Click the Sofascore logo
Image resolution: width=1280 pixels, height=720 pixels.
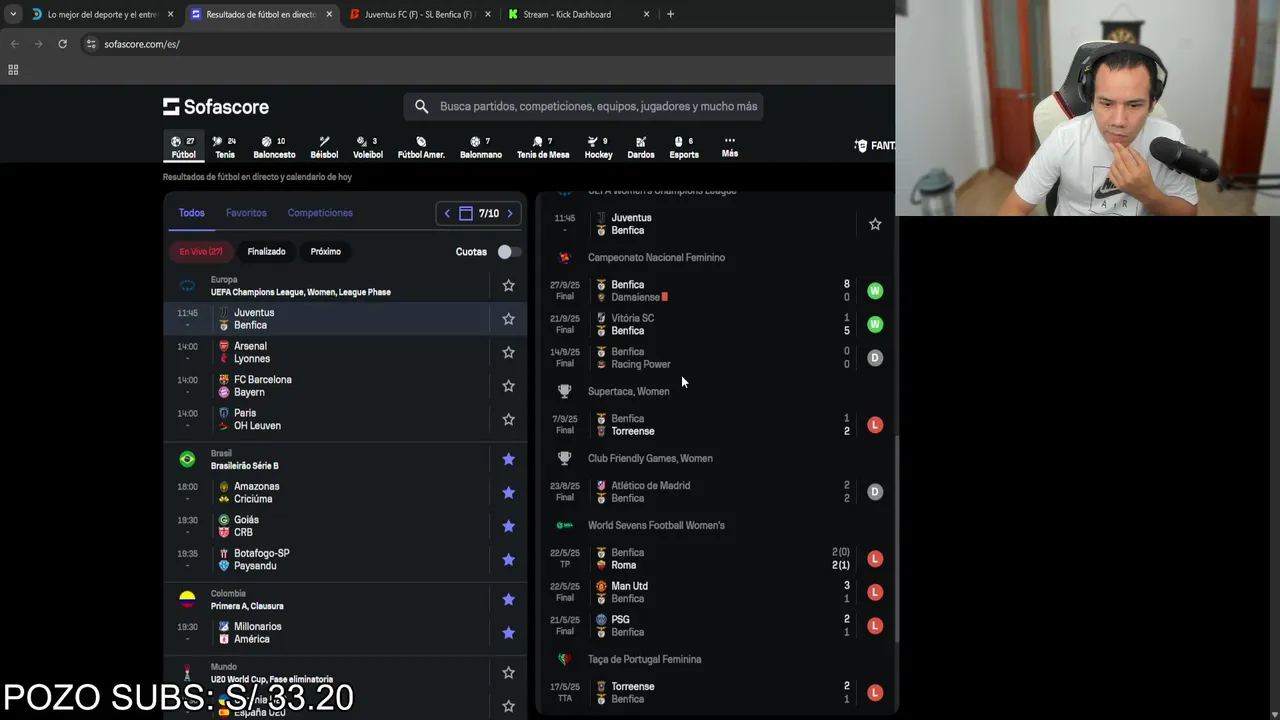(x=216, y=106)
